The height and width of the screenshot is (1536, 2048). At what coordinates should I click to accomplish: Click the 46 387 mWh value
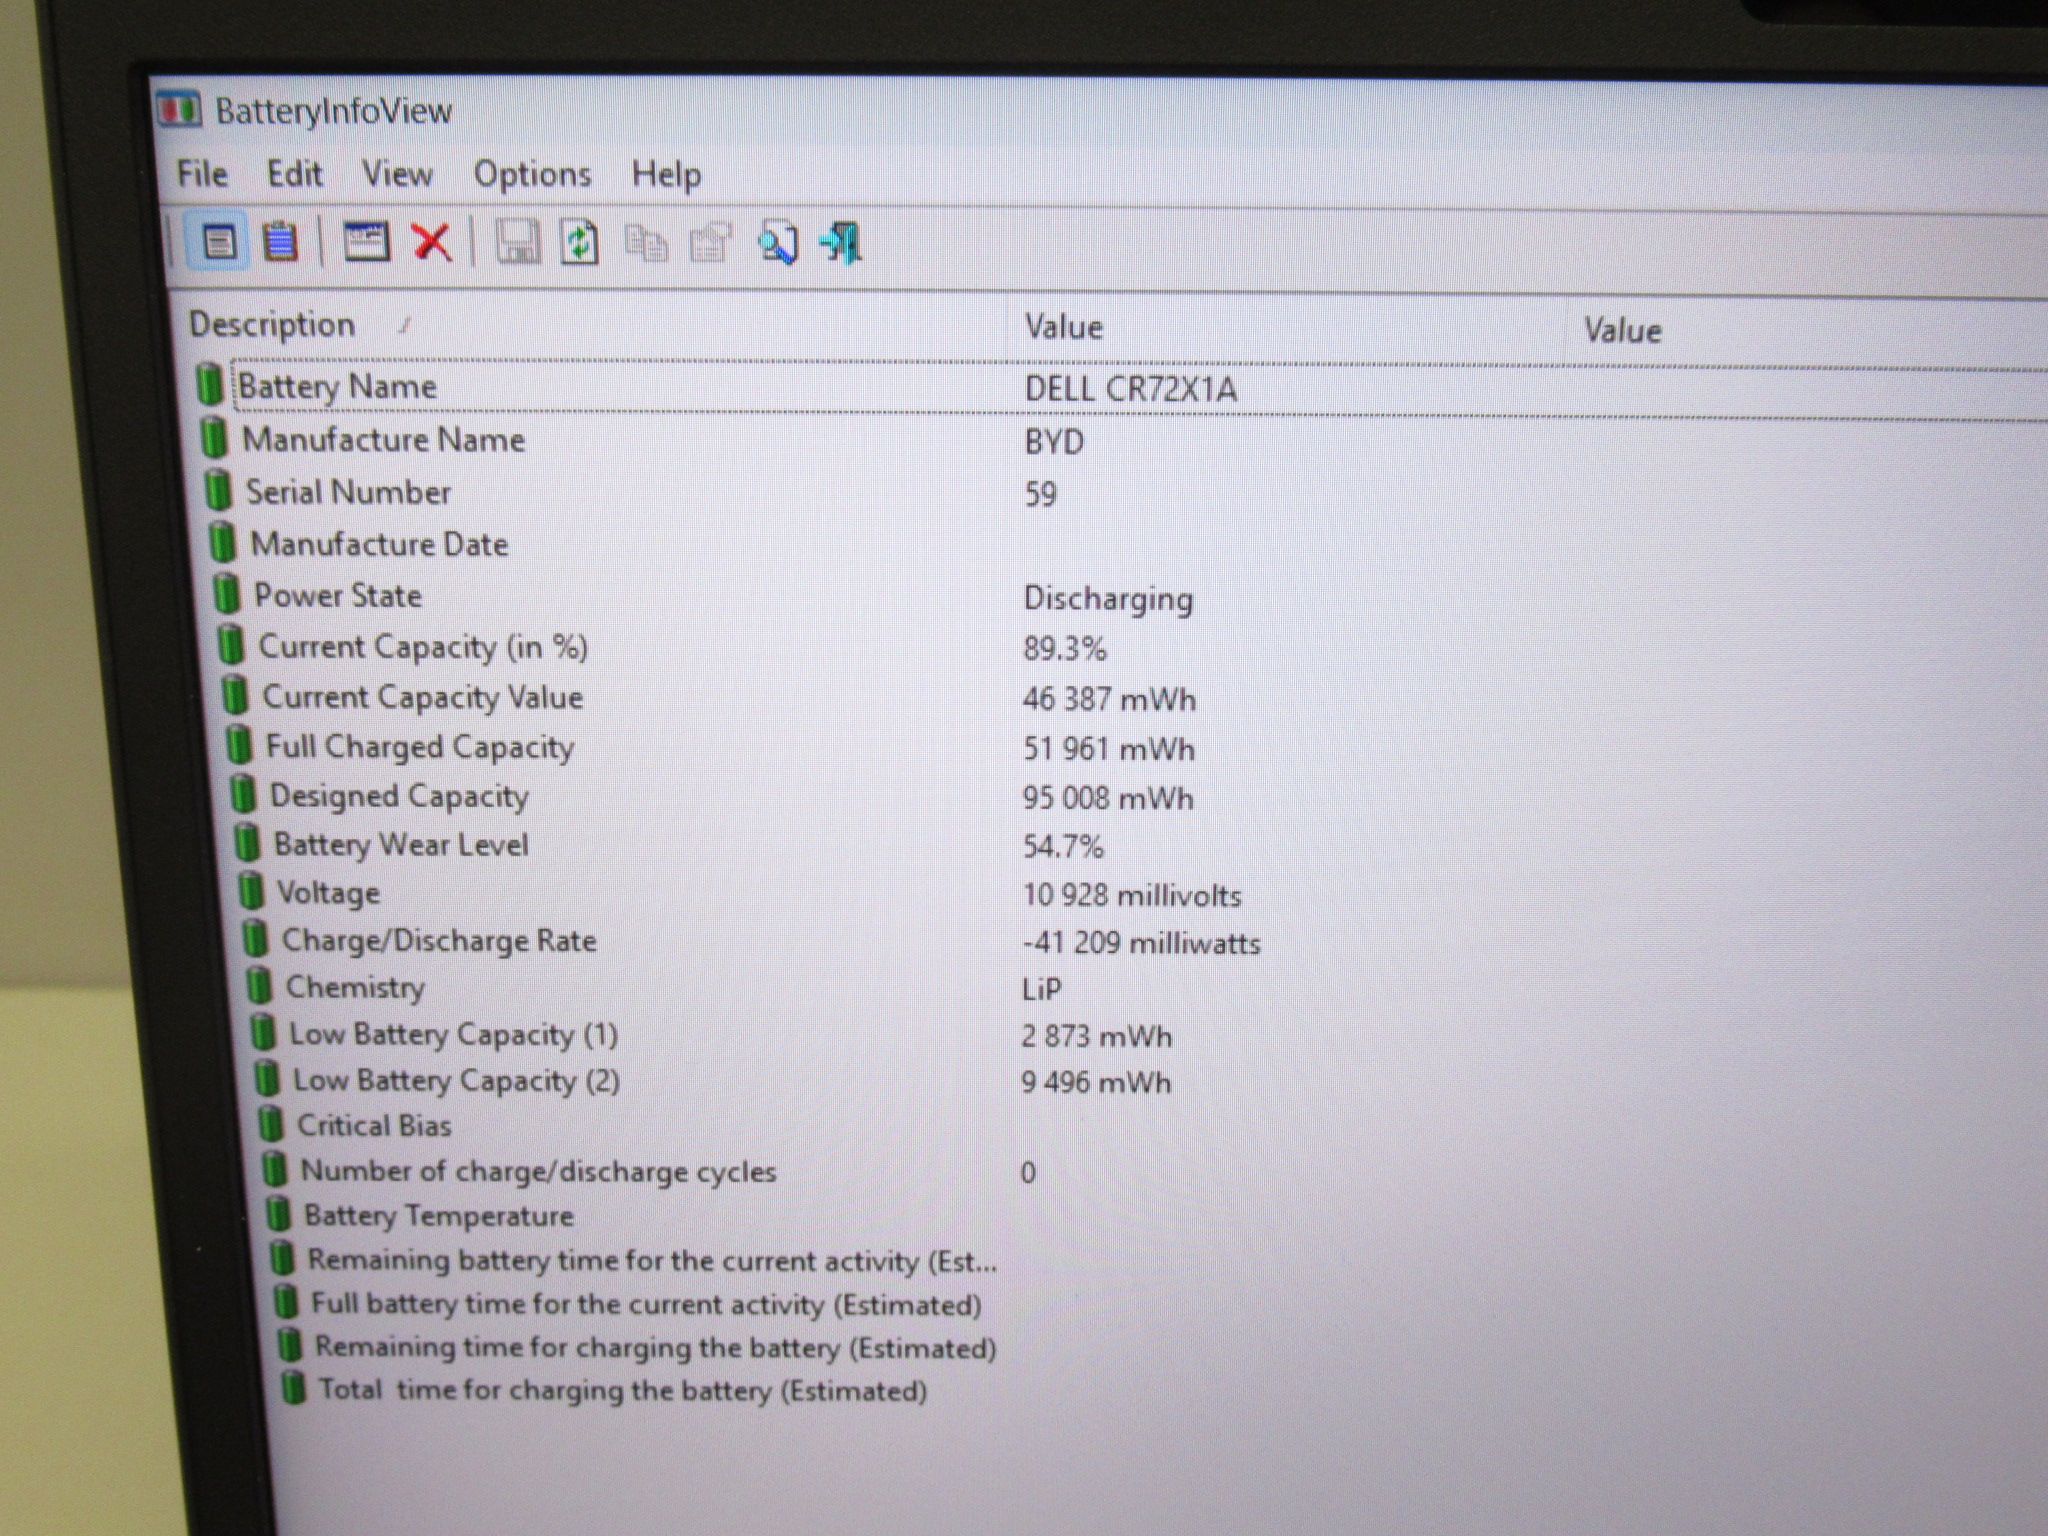pyautogui.click(x=1109, y=699)
